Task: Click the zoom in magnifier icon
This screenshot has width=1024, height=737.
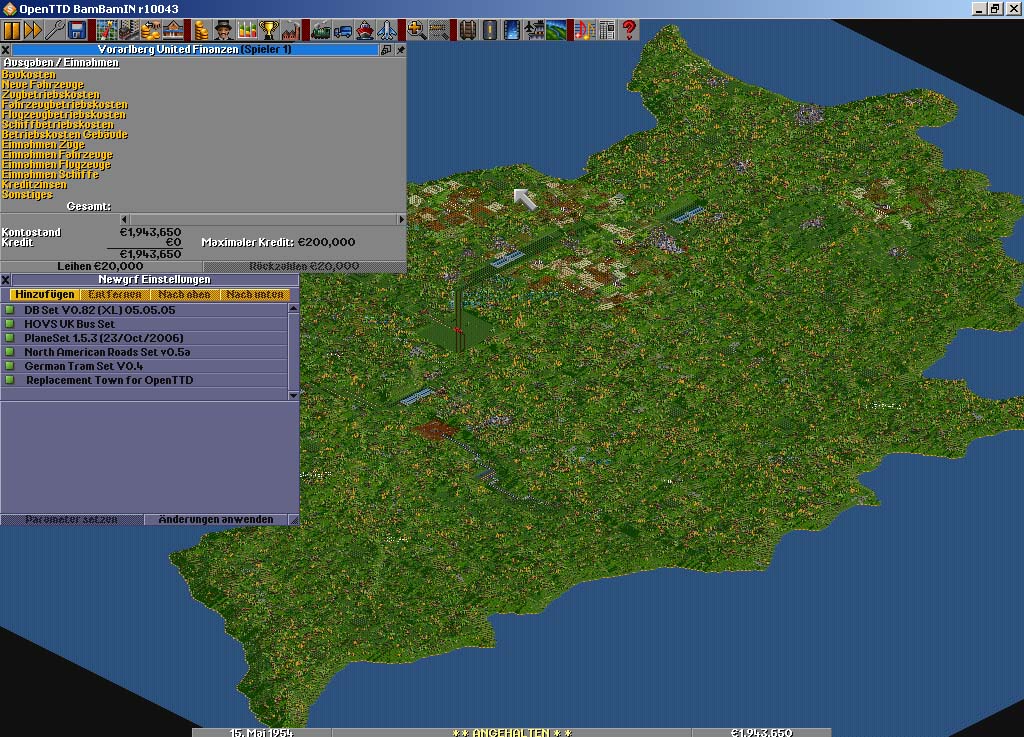Action: (416, 30)
